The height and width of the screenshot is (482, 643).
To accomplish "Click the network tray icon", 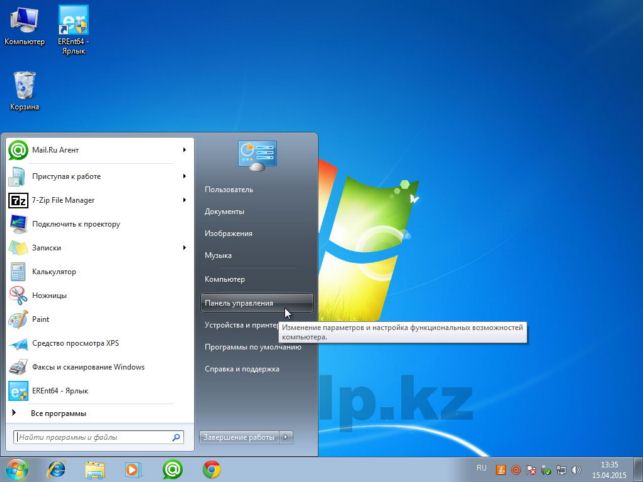I will click(x=561, y=470).
